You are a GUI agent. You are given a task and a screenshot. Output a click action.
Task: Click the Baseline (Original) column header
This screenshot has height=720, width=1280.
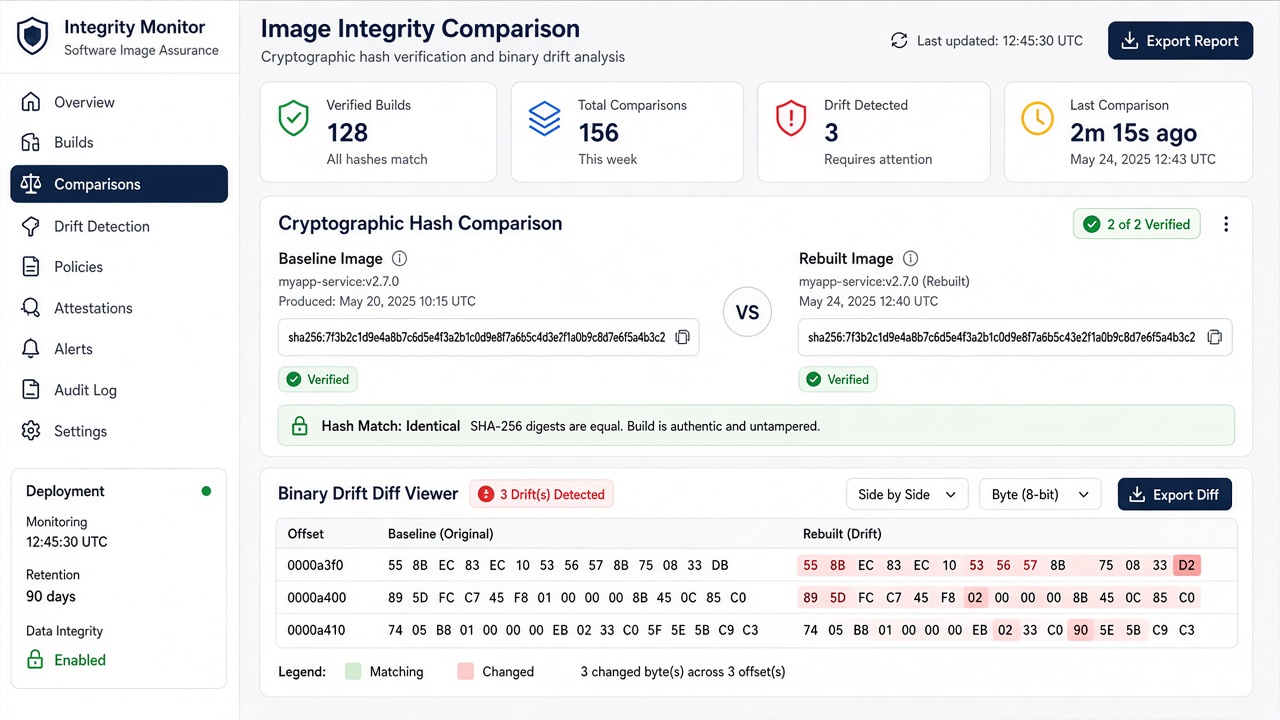[441, 534]
